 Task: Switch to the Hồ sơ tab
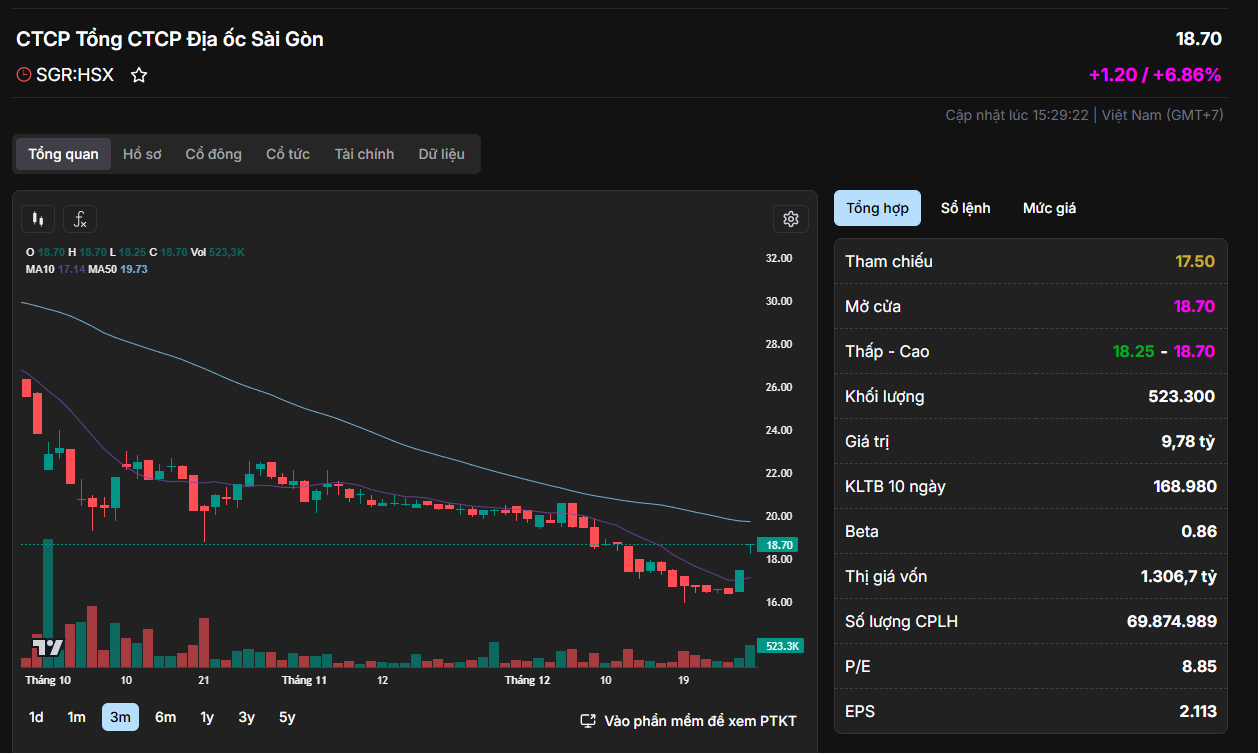[142, 154]
